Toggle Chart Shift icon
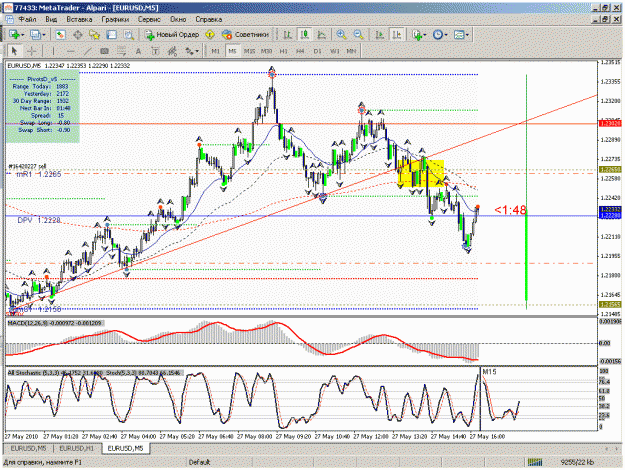The height and width of the screenshot is (470, 625). click(397, 35)
